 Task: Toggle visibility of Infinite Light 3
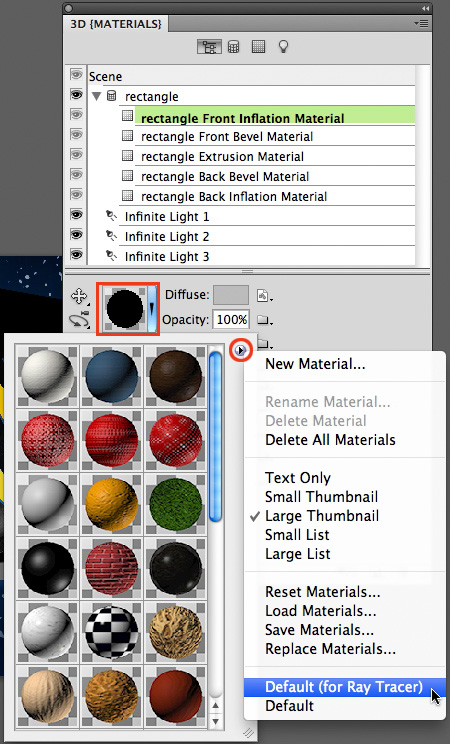click(76, 255)
